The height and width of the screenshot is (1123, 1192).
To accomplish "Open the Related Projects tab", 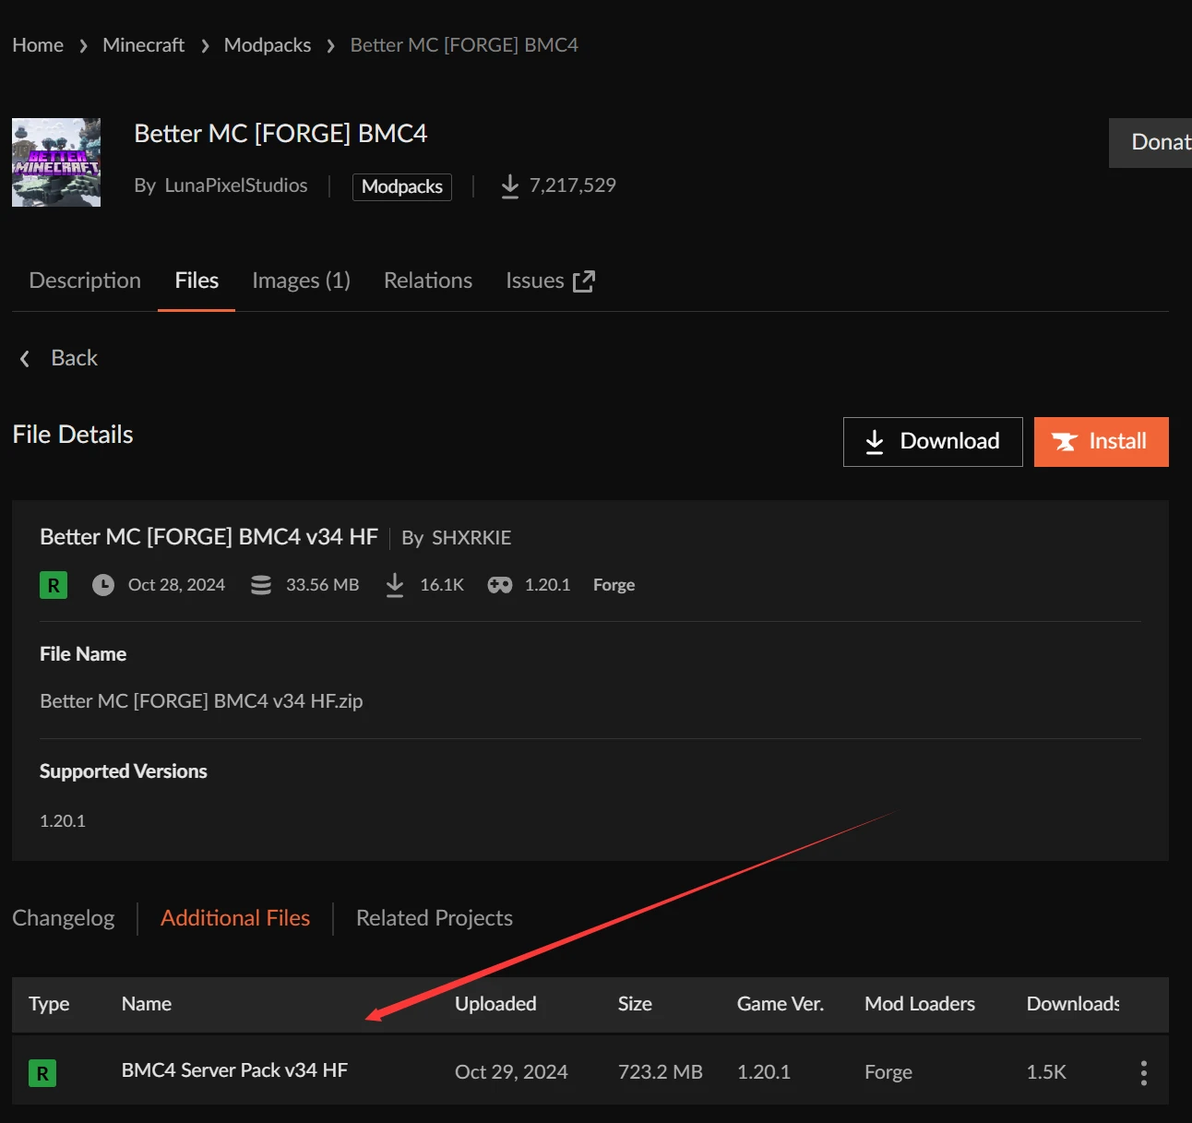I will pyautogui.click(x=435, y=918).
